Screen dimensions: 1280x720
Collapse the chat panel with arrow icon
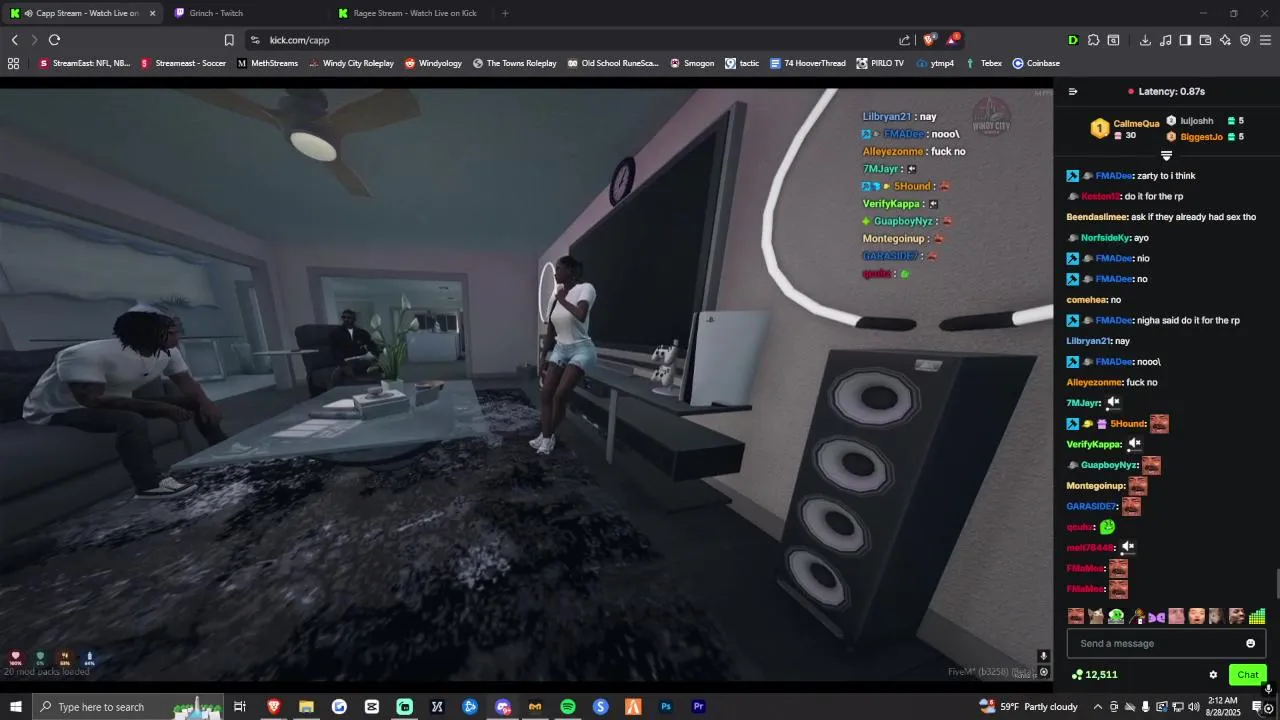tap(1073, 91)
